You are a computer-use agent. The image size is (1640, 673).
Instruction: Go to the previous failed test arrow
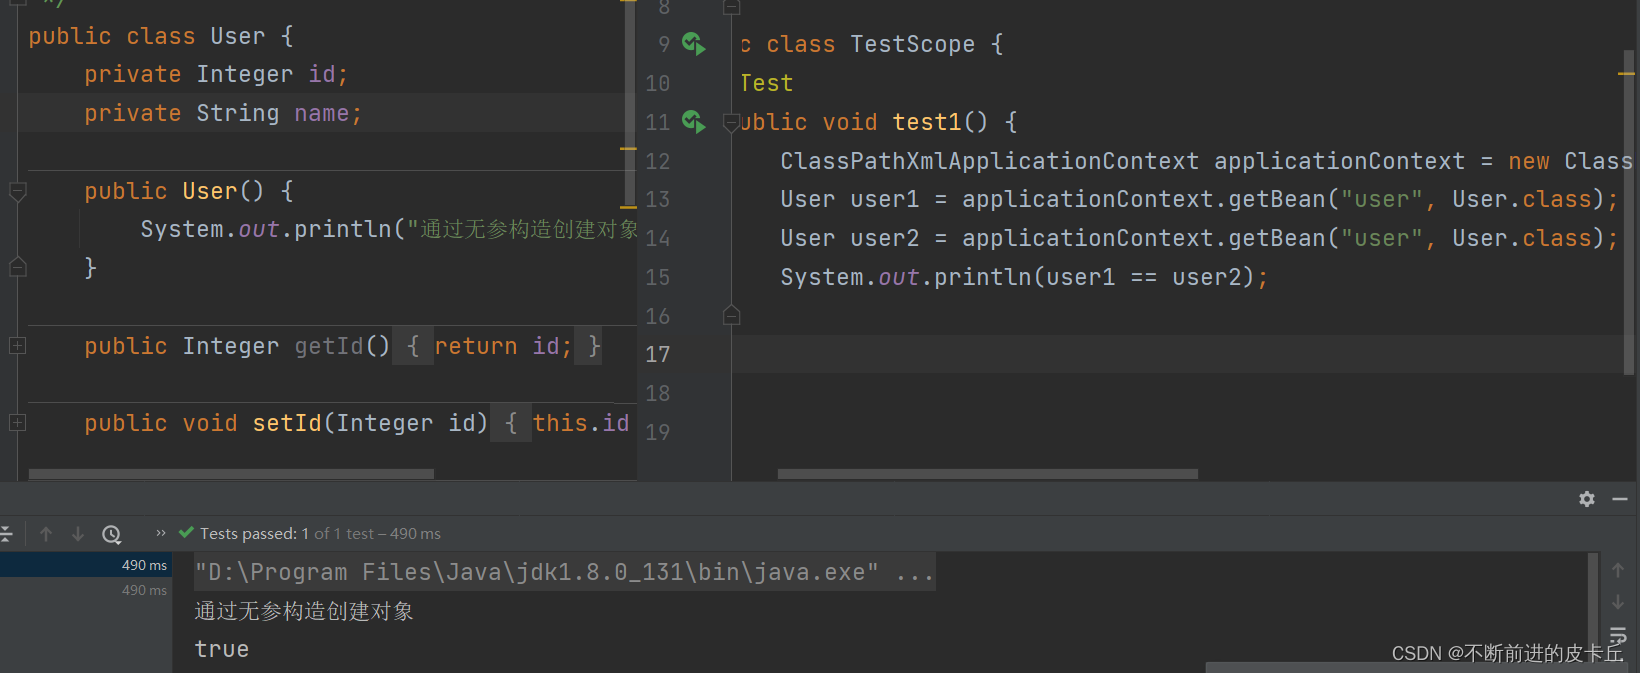(x=46, y=534)
